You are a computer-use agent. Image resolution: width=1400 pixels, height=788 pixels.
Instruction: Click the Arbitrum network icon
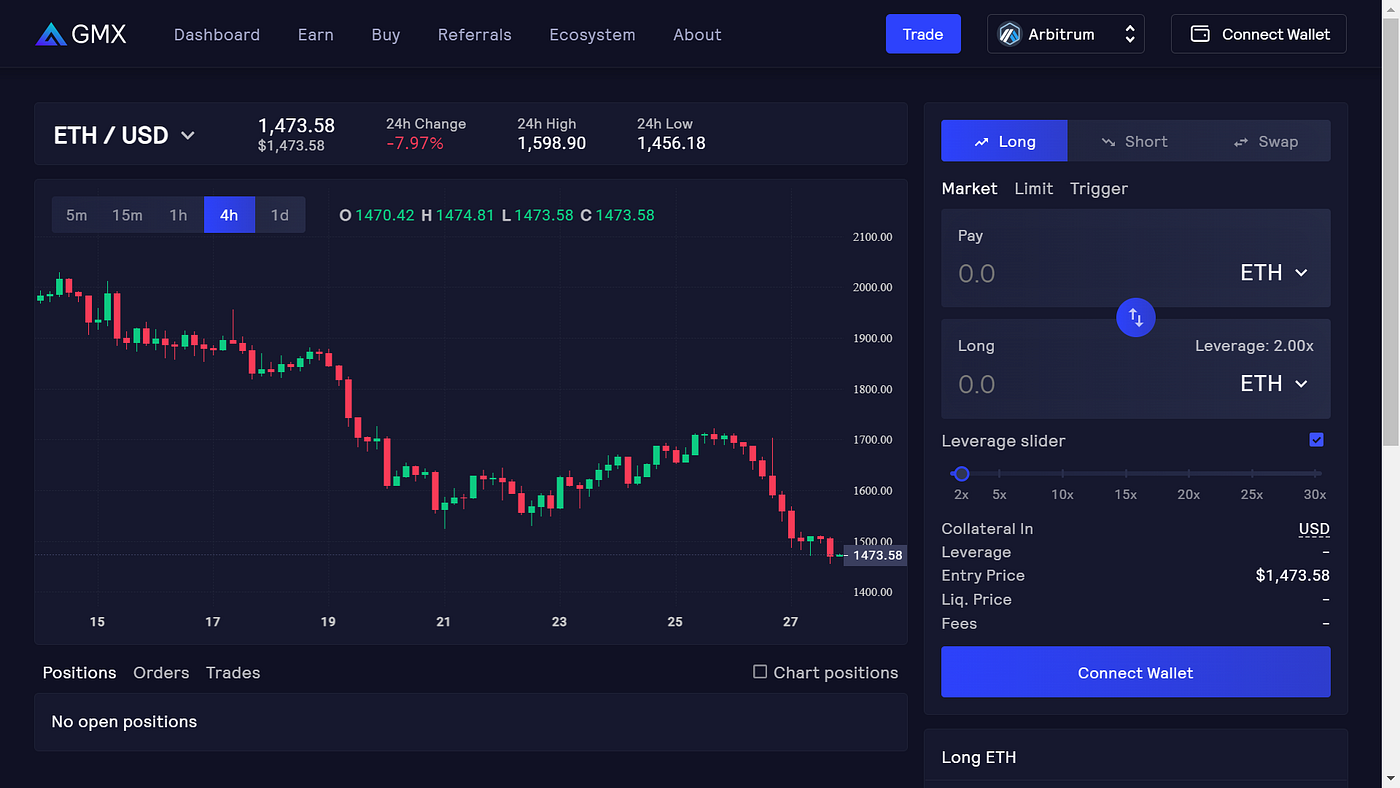[x=1012, y=33]
